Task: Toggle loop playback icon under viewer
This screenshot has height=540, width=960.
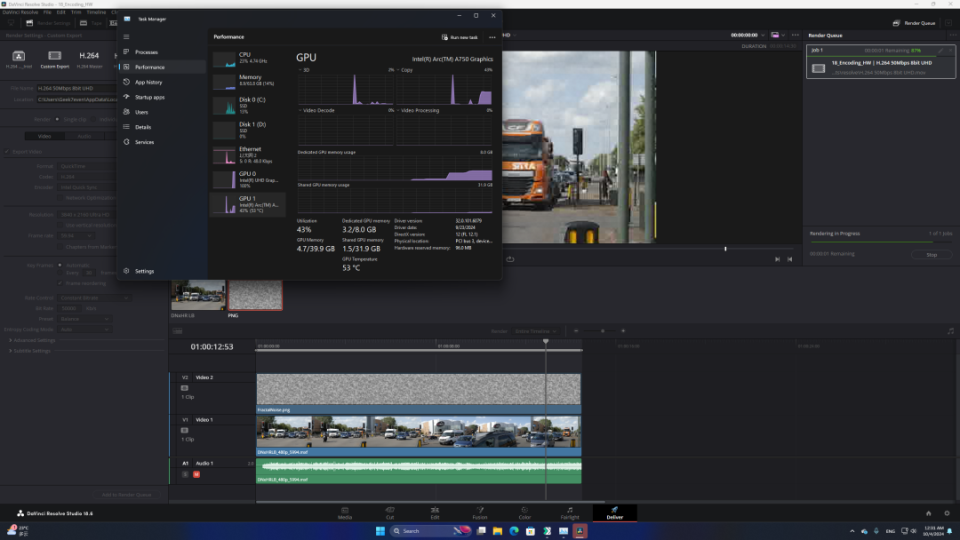Action: pyautogui.click(x=510, y=259)
